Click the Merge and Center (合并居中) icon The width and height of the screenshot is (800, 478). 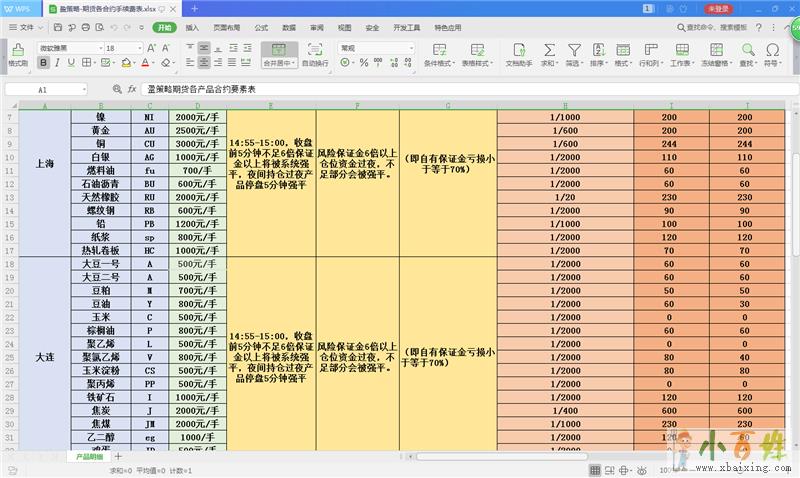278,49
